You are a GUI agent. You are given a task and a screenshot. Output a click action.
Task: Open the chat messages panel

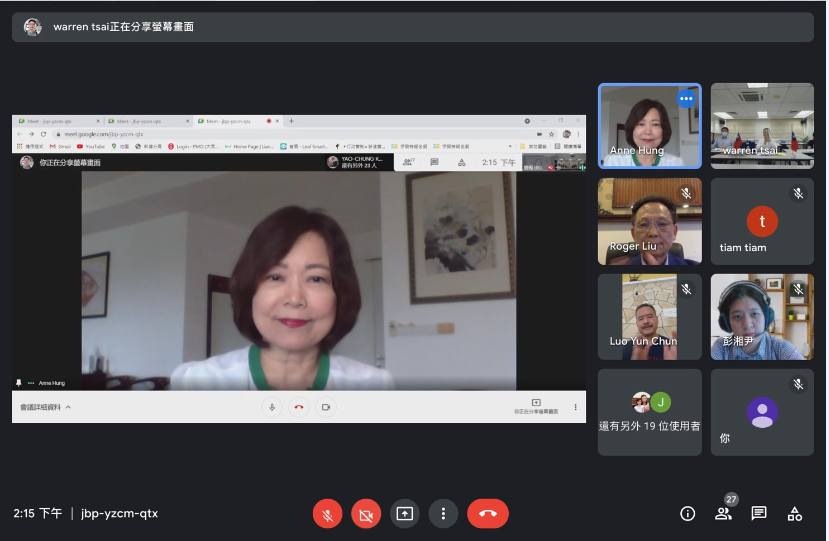pos(759,513)
